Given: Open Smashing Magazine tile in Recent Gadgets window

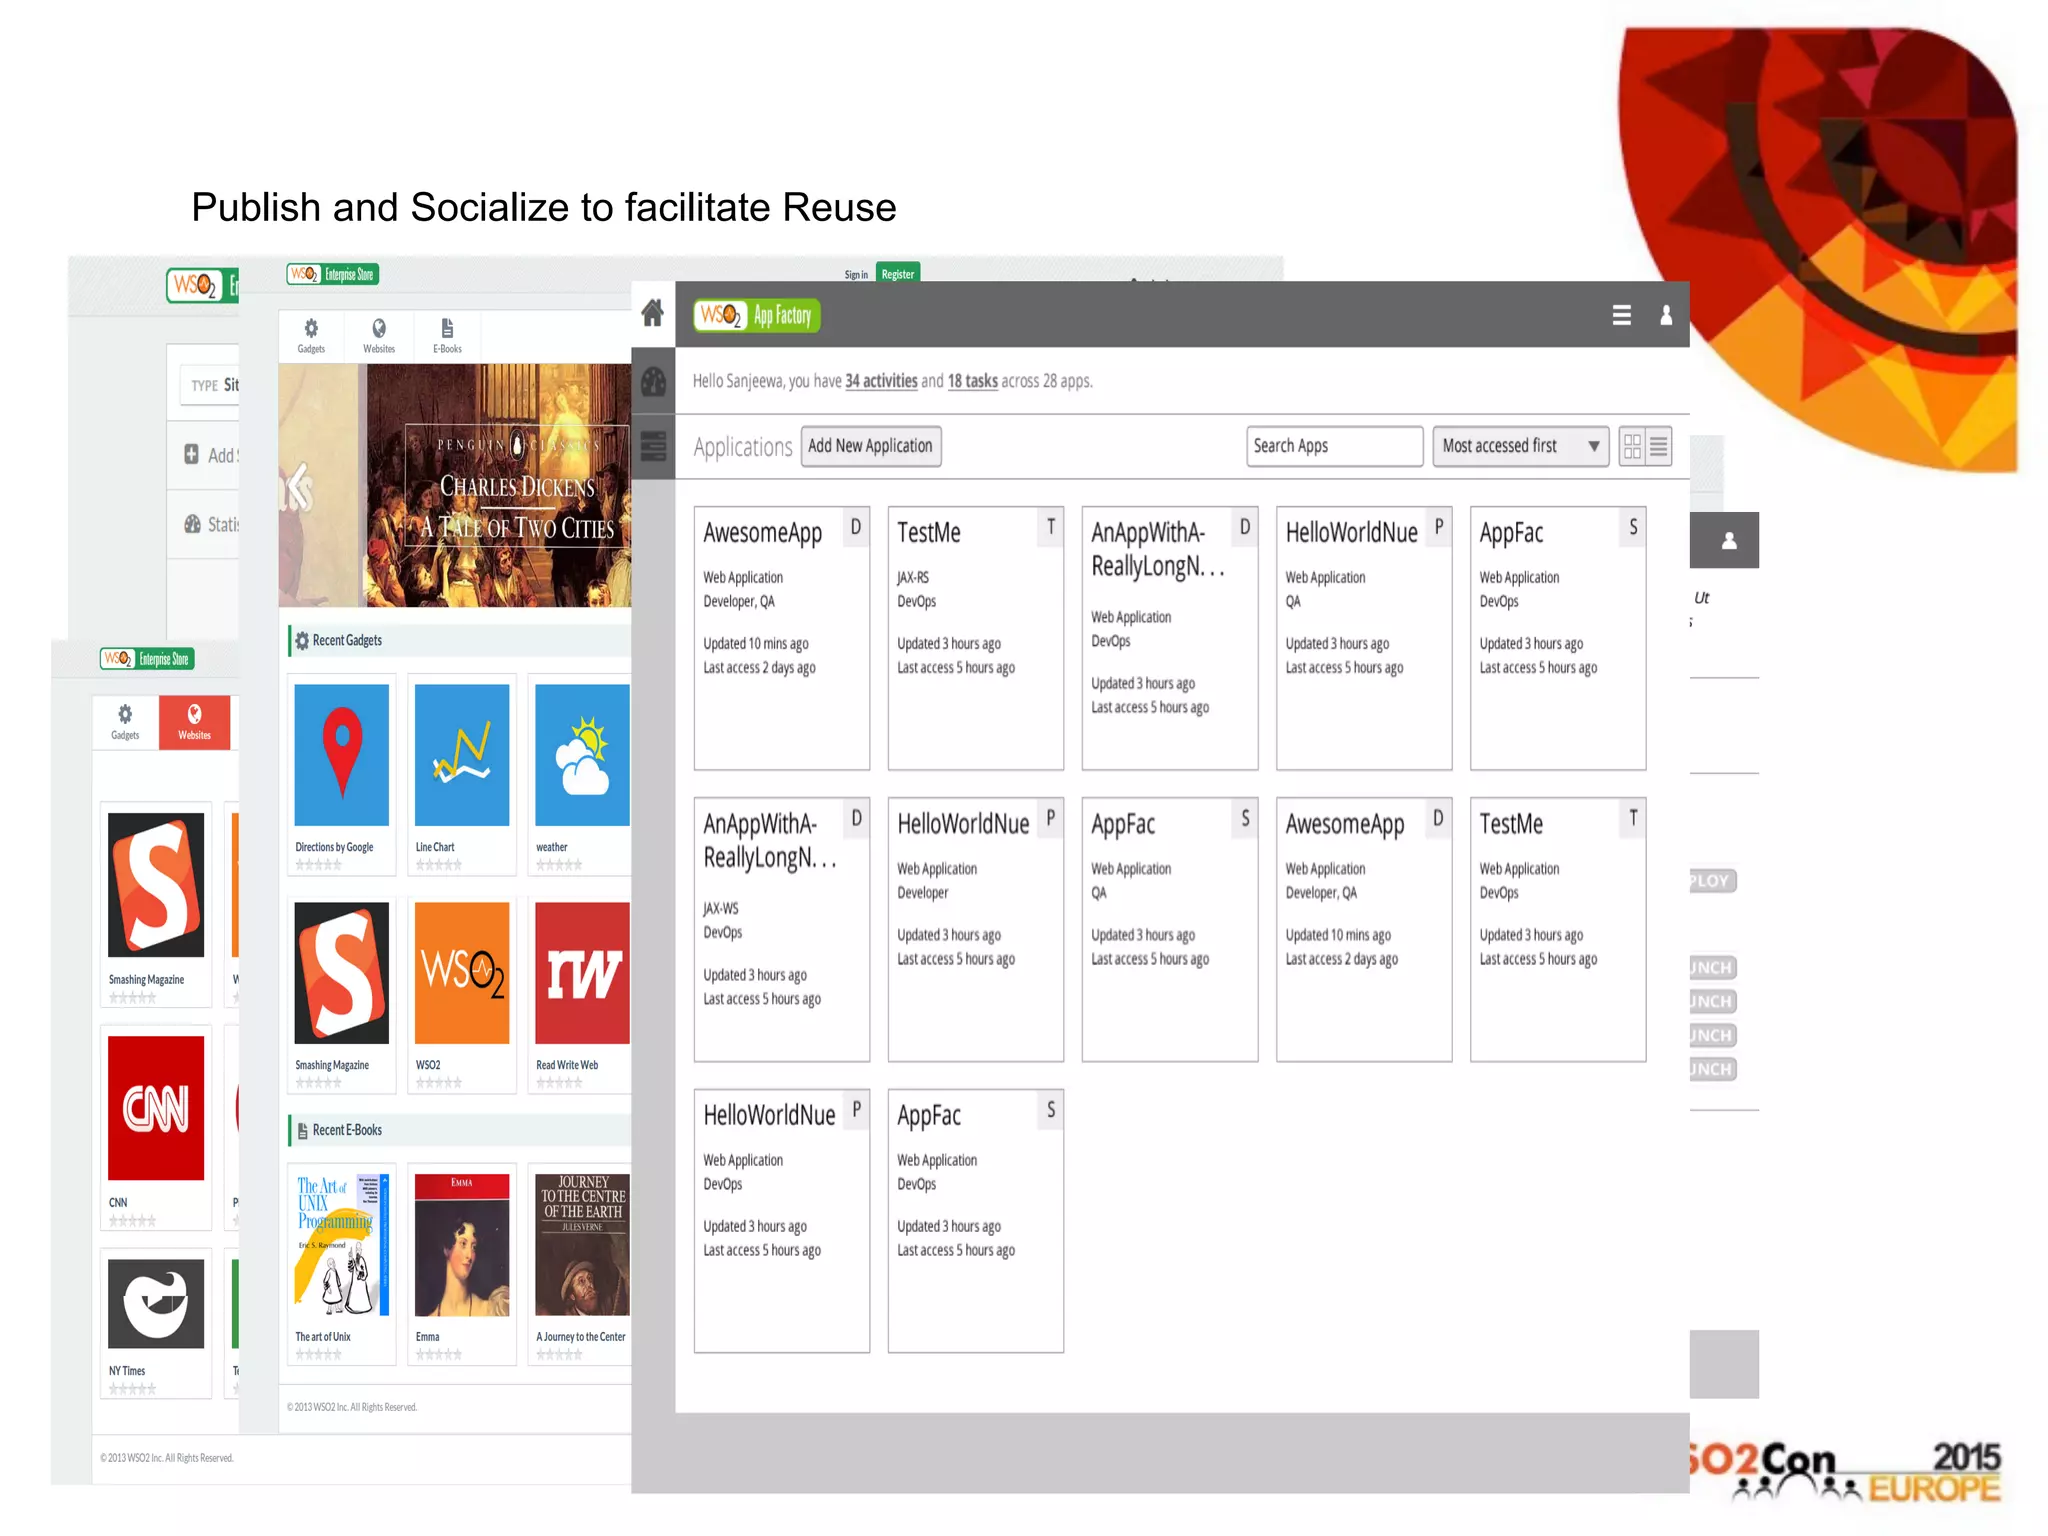Looking at the screenshot, I should [341, 993].
